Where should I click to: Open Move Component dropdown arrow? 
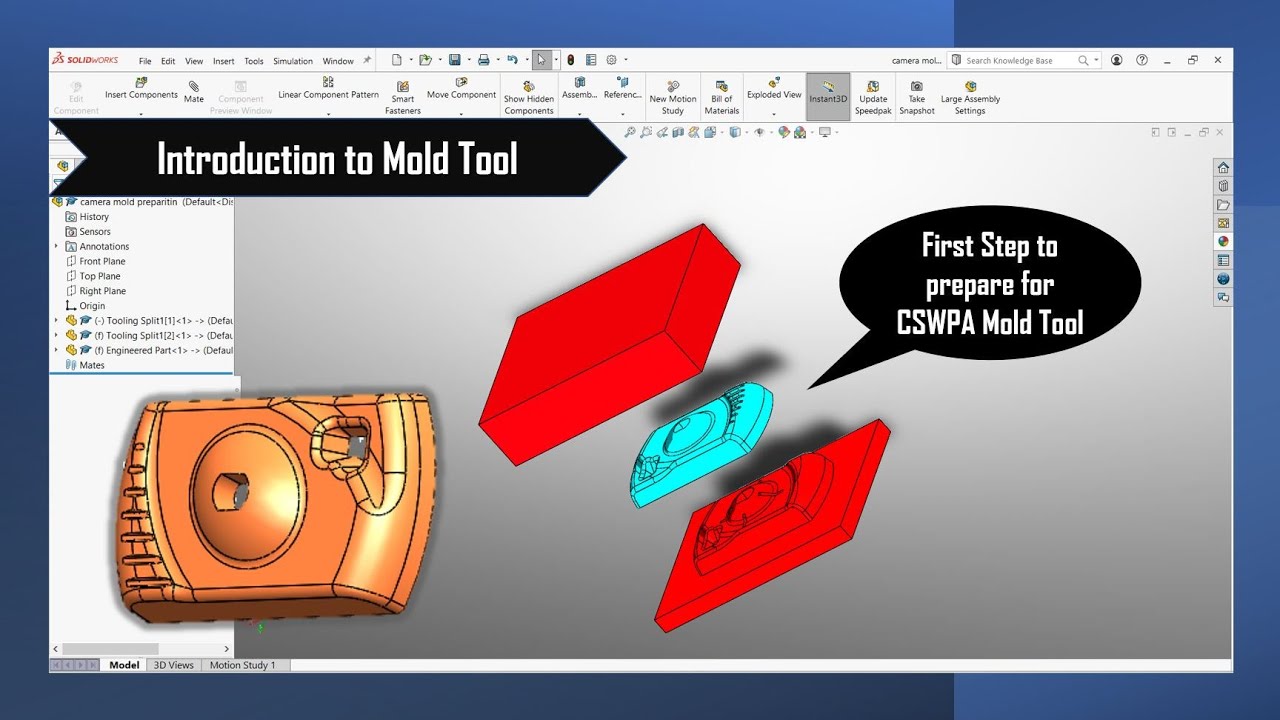461,114
